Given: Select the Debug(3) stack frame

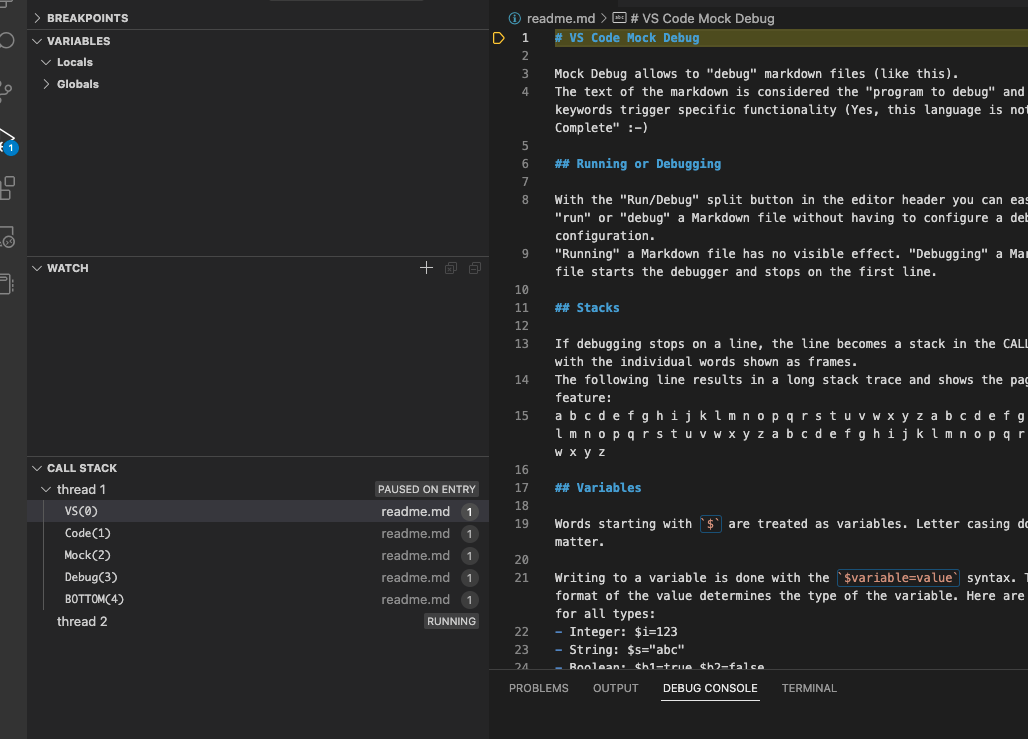Looking at the screenshot, I should pyautogui.click(x=258, y=578).
